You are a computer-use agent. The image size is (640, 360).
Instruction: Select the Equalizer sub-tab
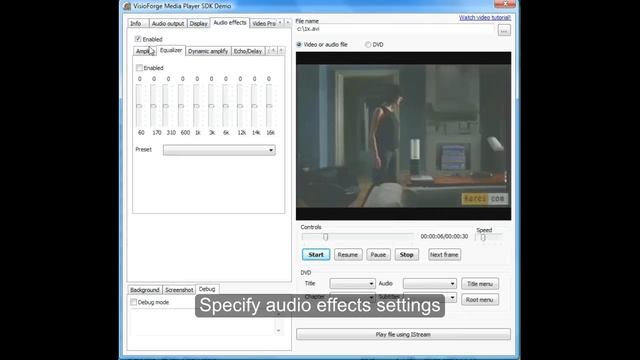coord(171,50)
